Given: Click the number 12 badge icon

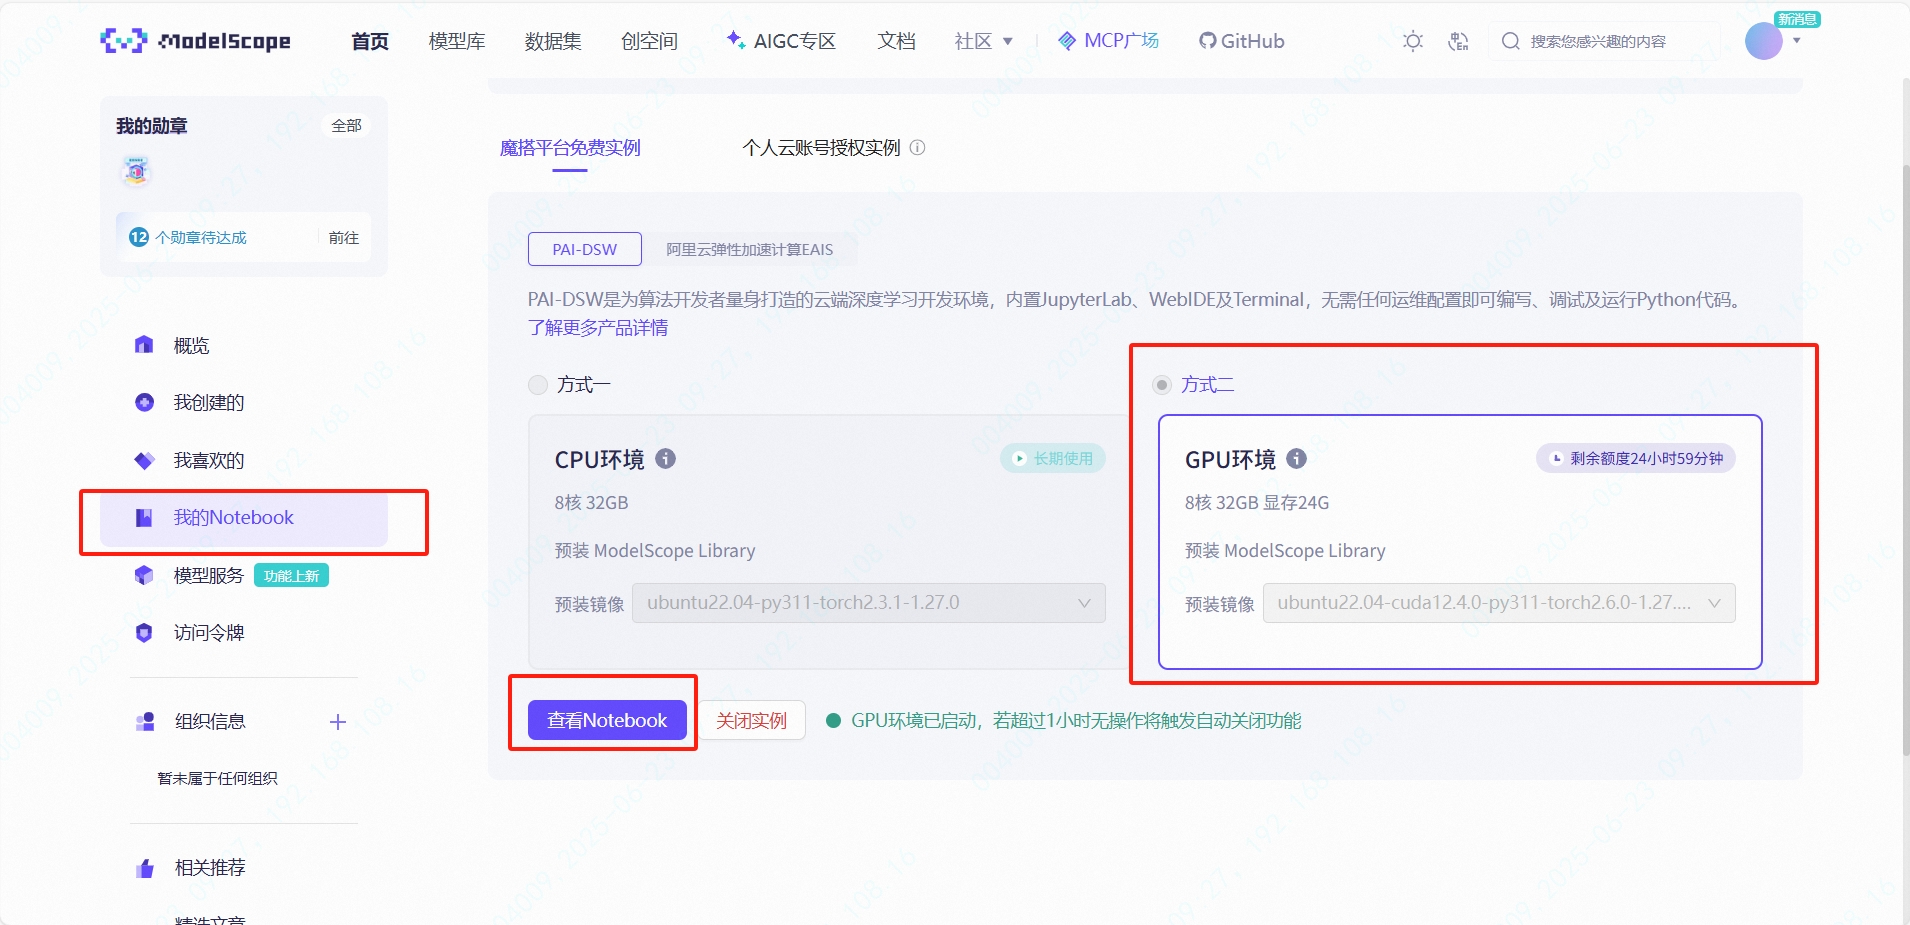Looking at the screenshot, I should pyautogui.click(x=139, y=237).
